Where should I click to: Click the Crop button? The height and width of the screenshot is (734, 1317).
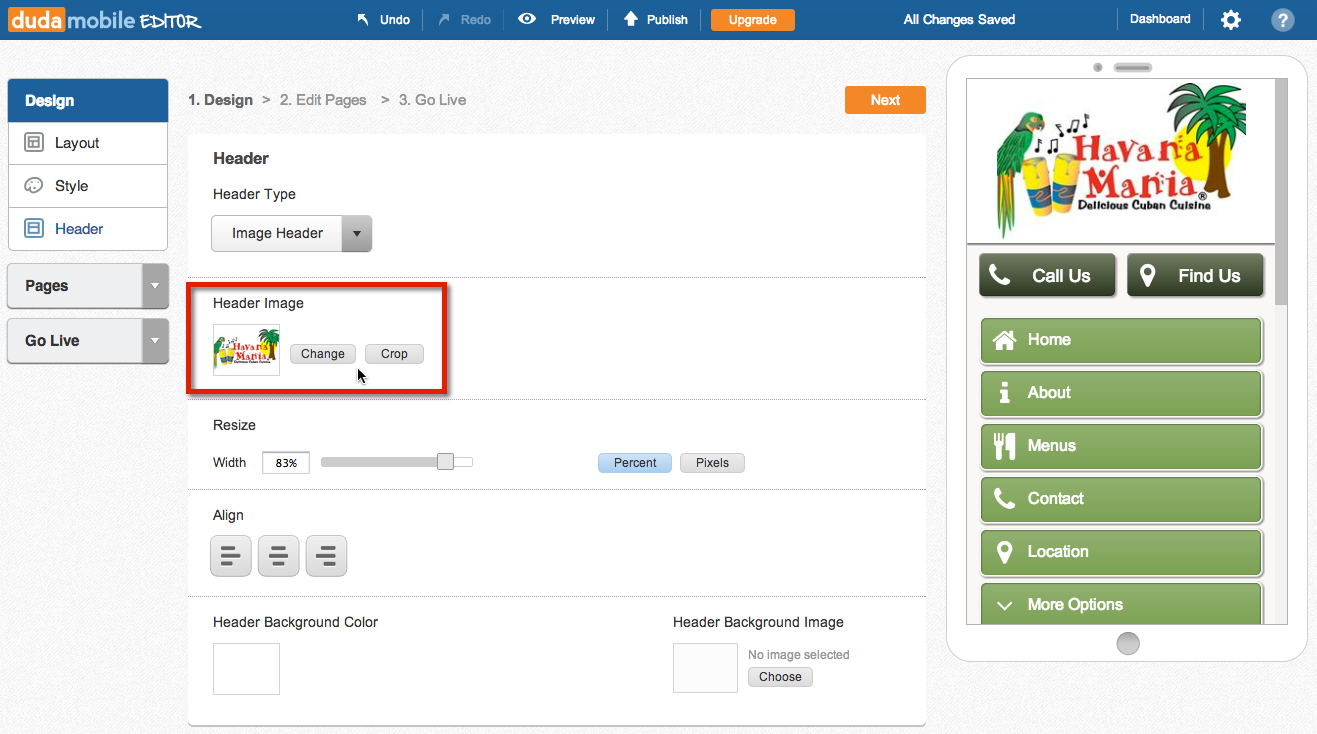pyautogui.click(x=394, y=354)
